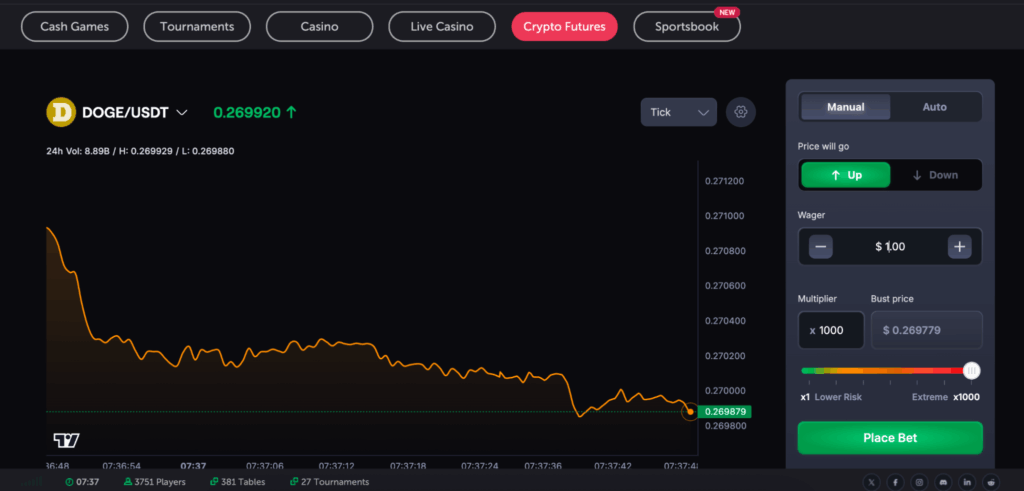Image resolution: width=1024 pixels, height=491 pixels.
Task: Click the 24h Vol stats text
Action: (x=140, y=151)
